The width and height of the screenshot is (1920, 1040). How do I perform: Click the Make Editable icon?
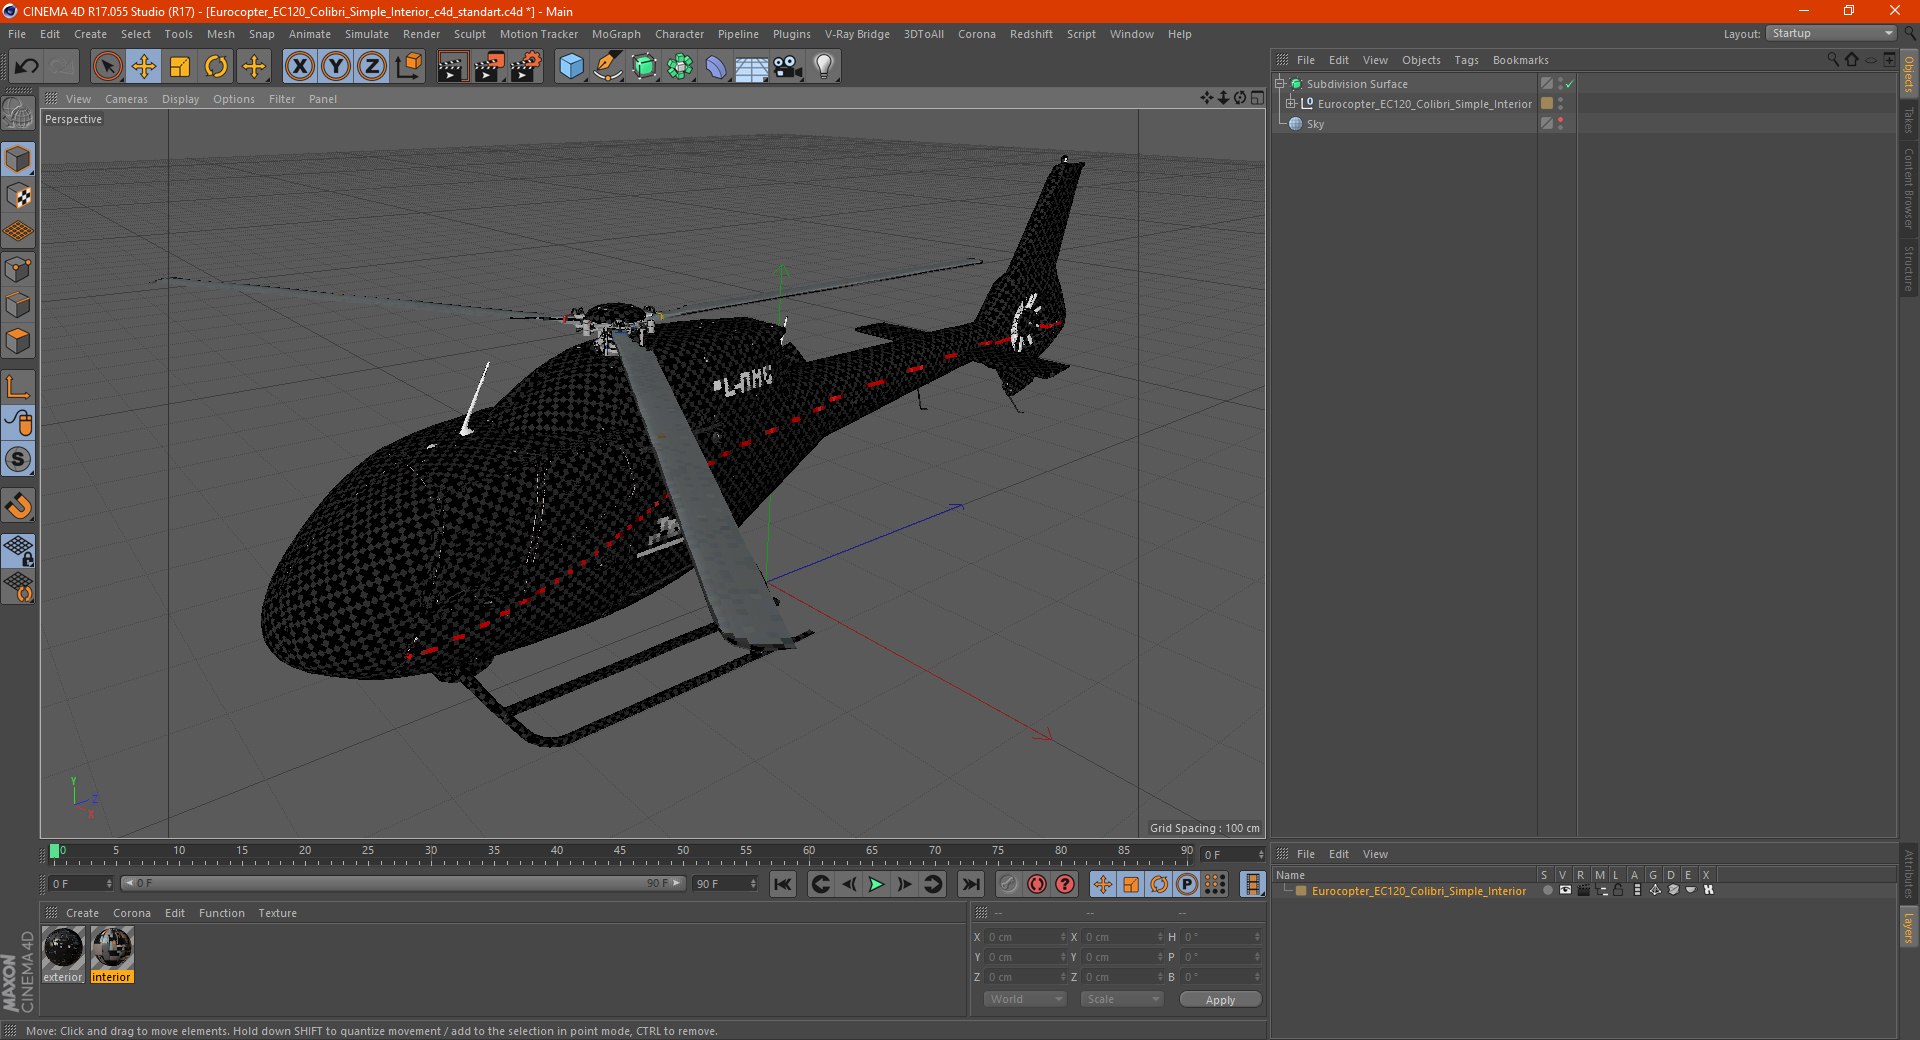coord(19,114)
